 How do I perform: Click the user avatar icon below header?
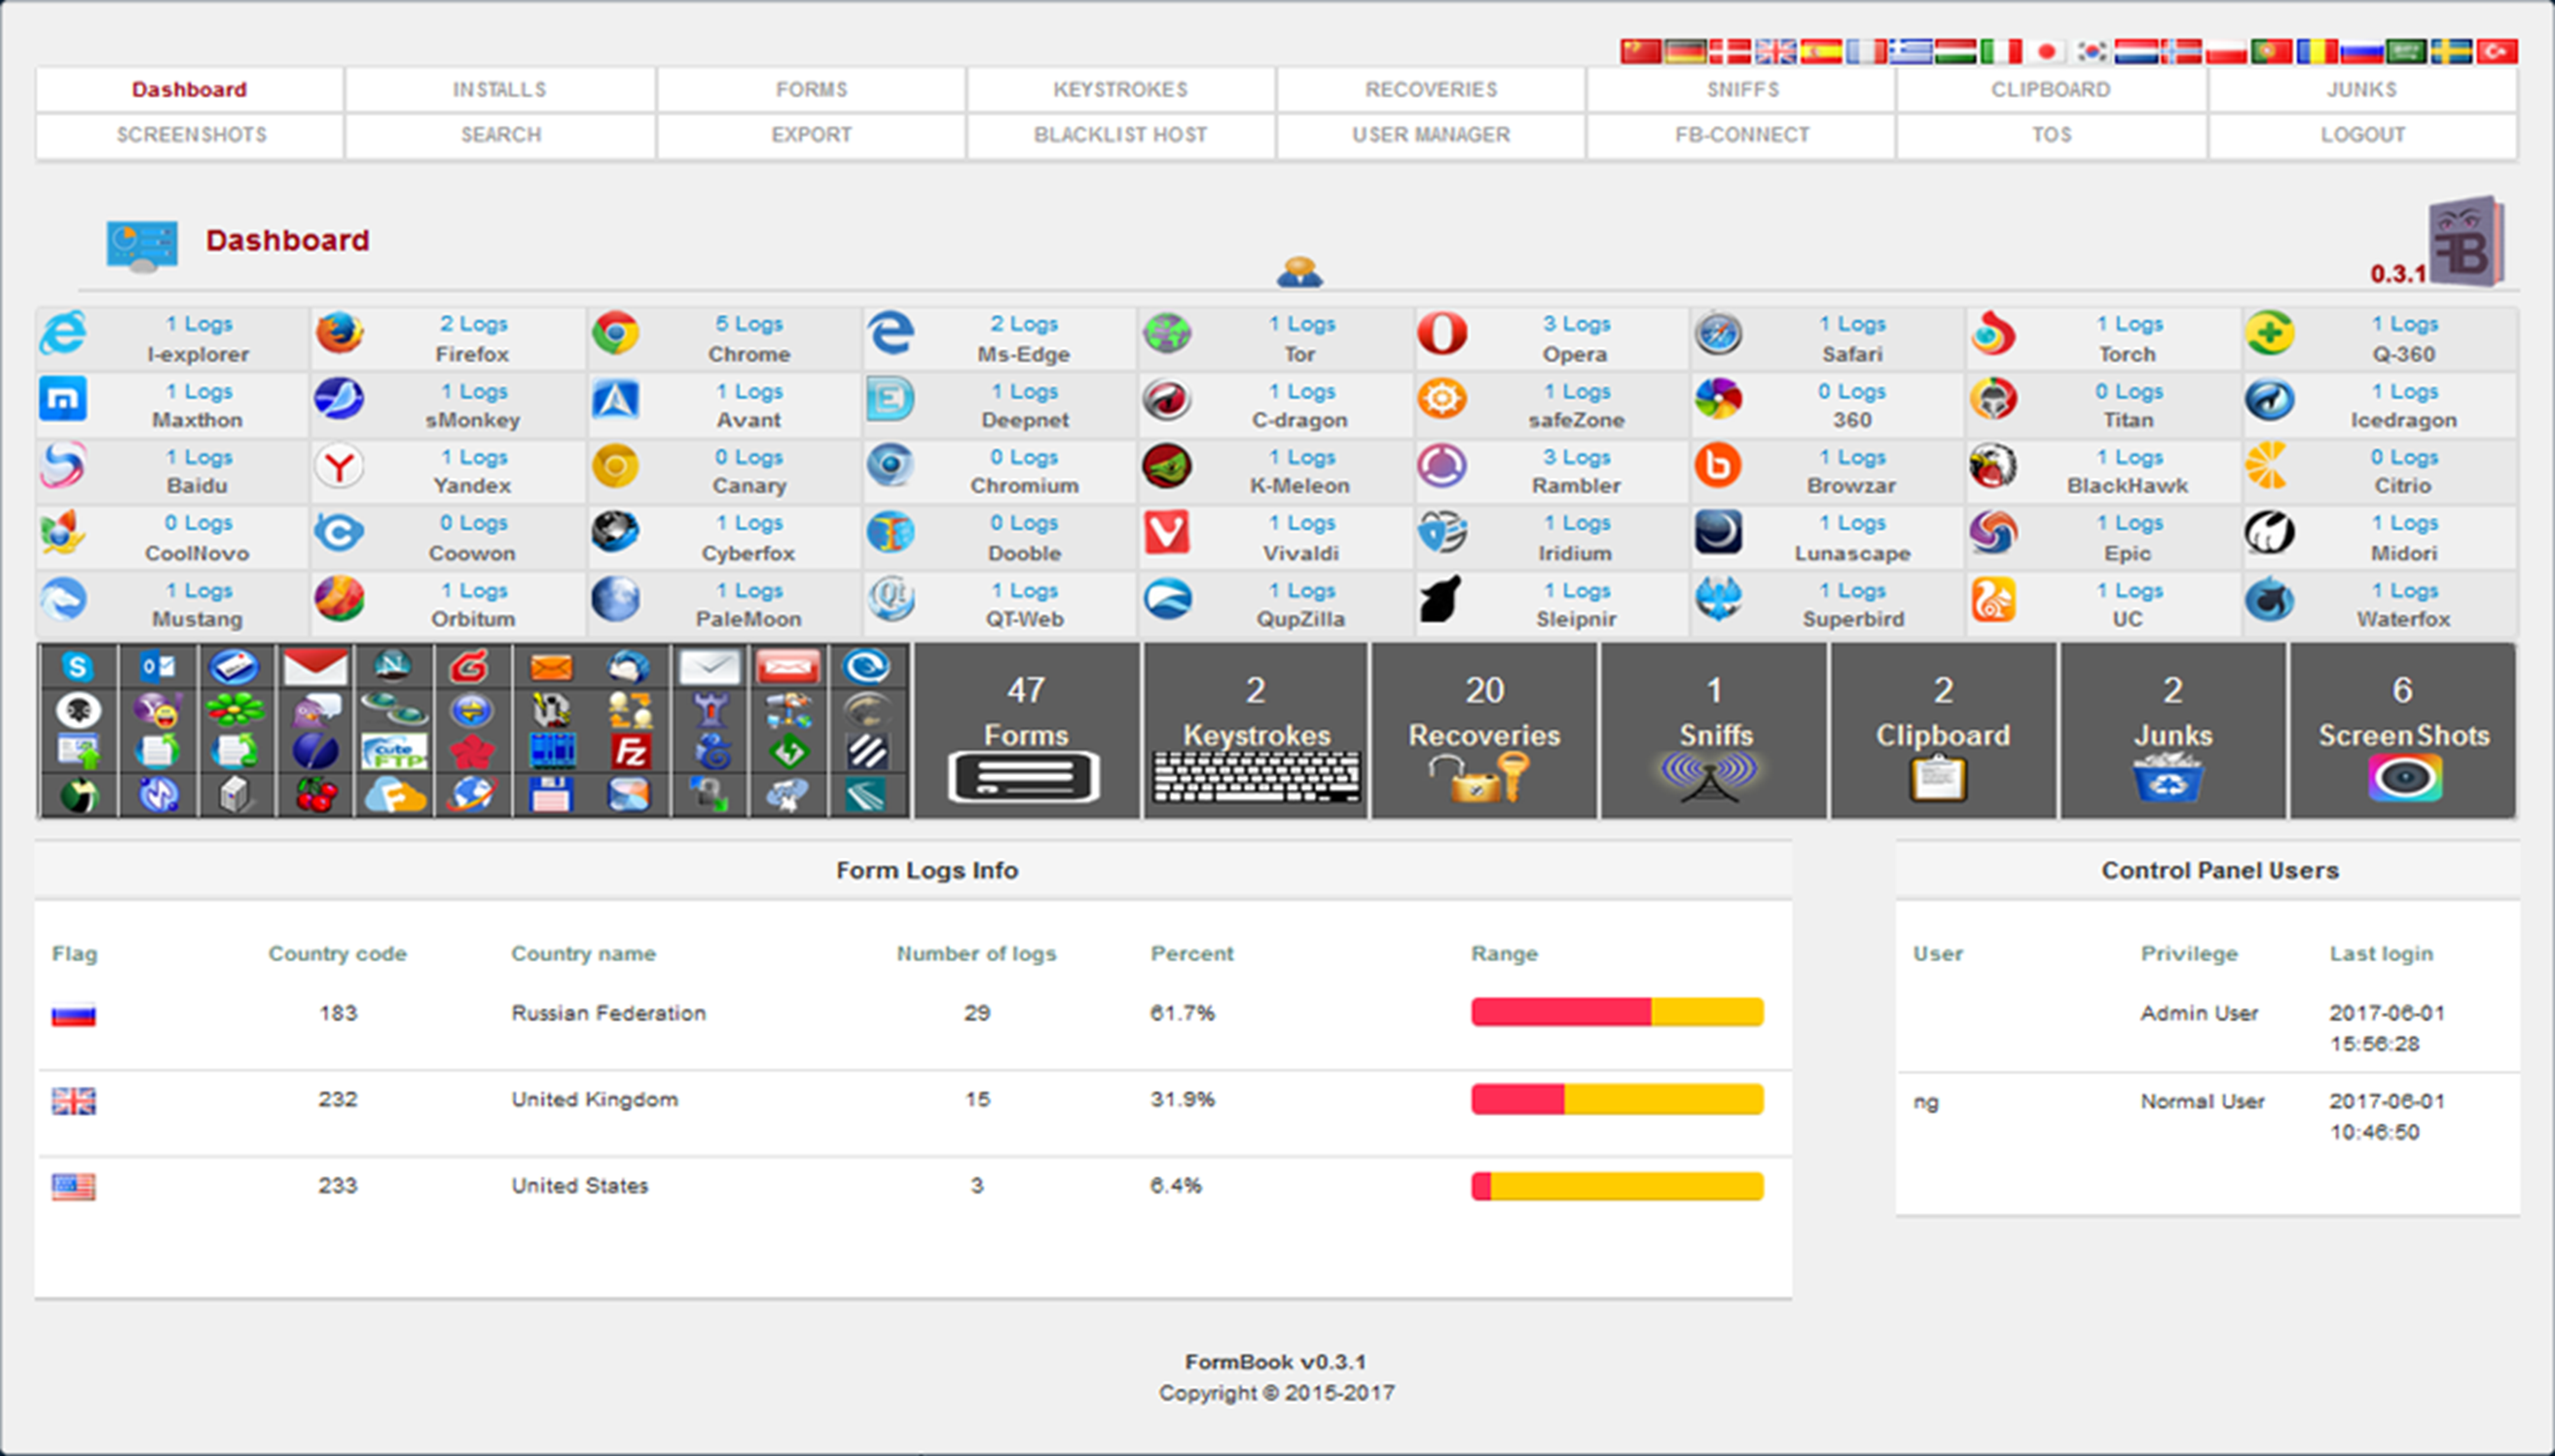pyautogui.click(x=1299, y=271)
